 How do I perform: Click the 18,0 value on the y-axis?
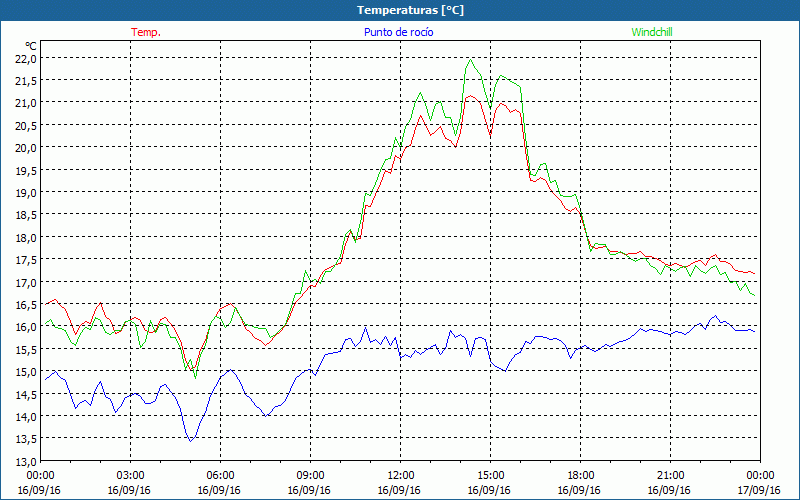pos(27,238)
